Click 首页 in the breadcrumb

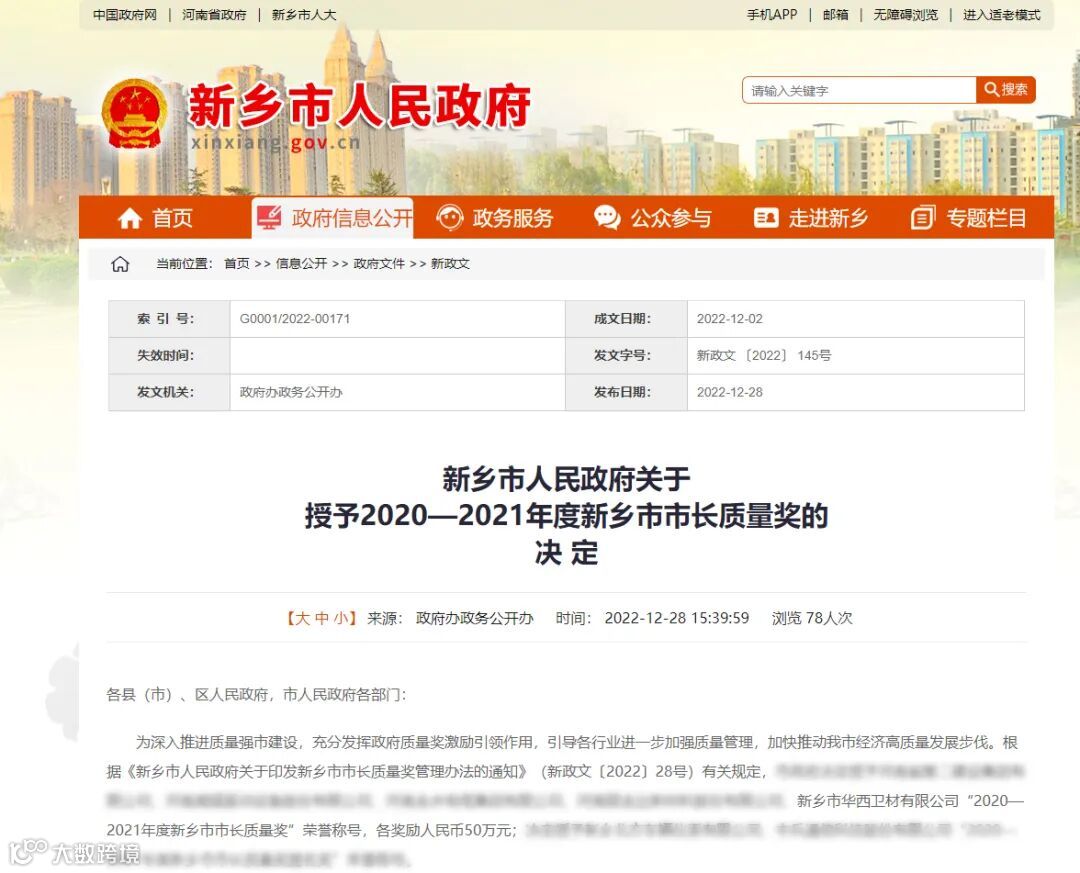point(237,264)
